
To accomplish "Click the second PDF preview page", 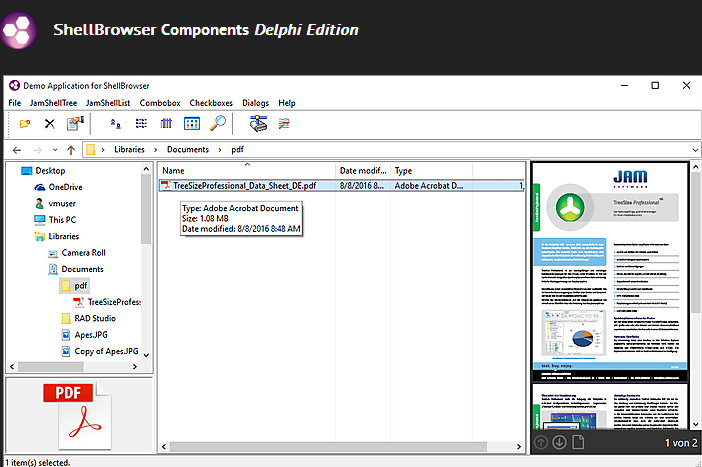I will 610,407.
